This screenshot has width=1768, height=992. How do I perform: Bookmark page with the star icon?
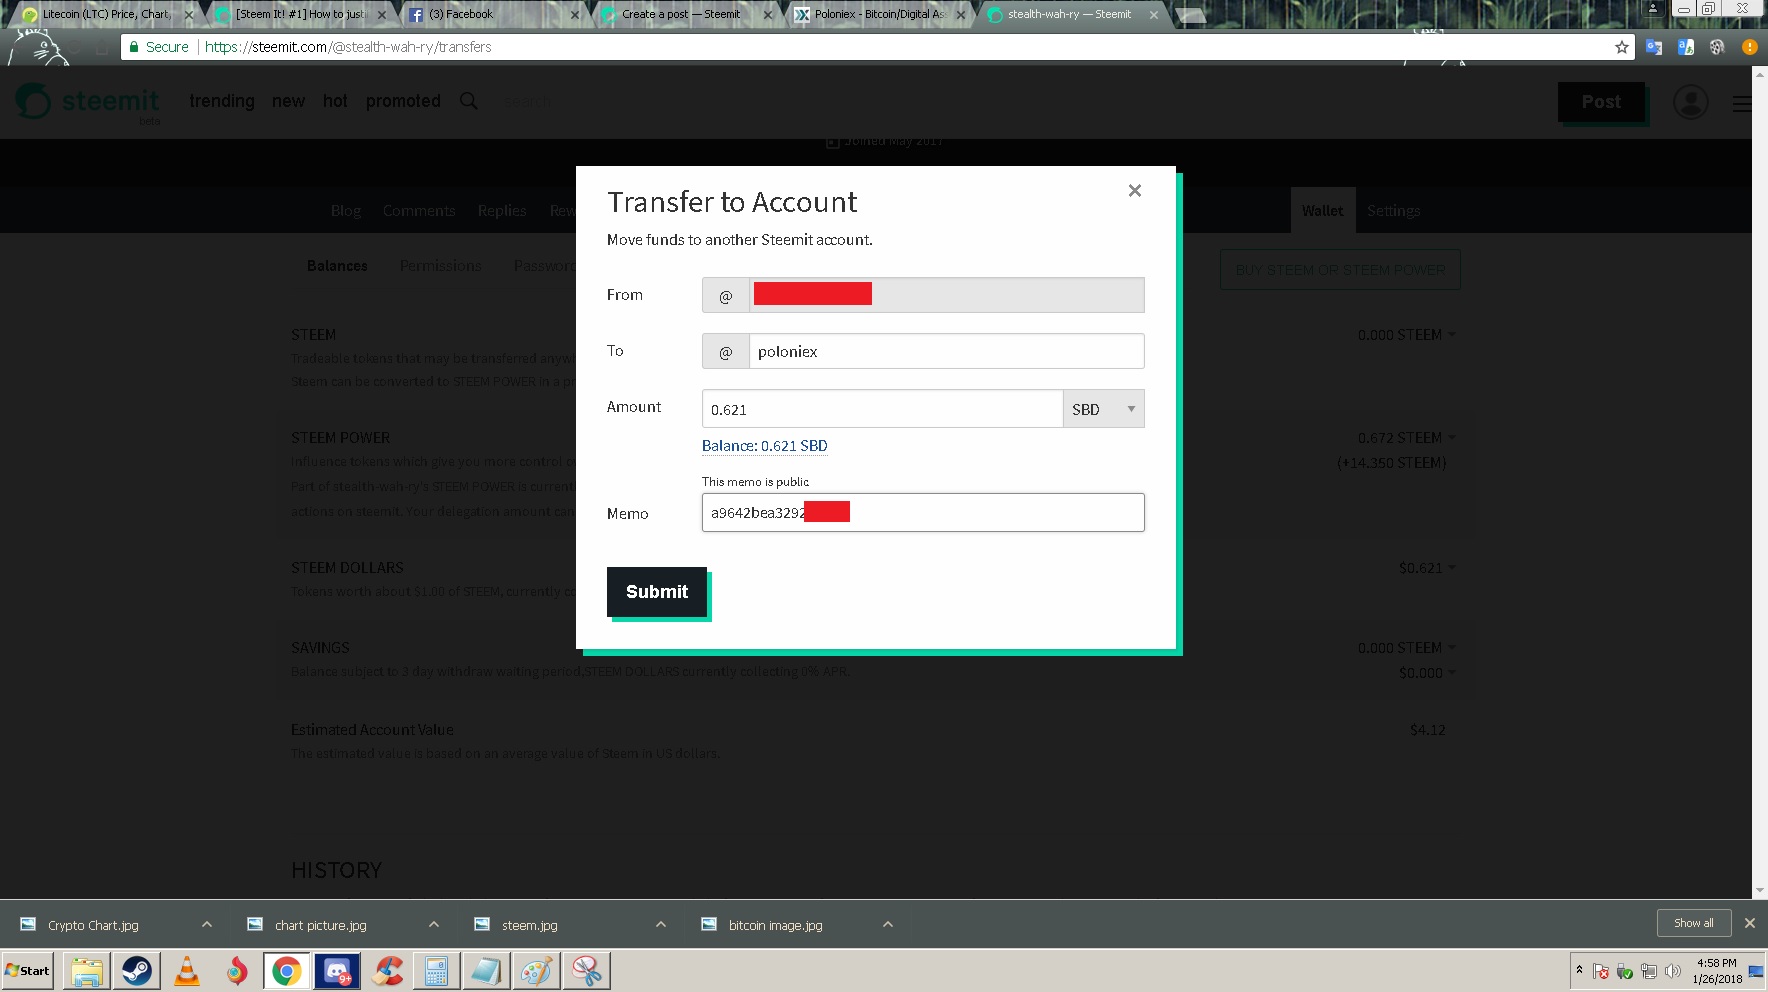pyautogui.click(x=1622, y=47)
